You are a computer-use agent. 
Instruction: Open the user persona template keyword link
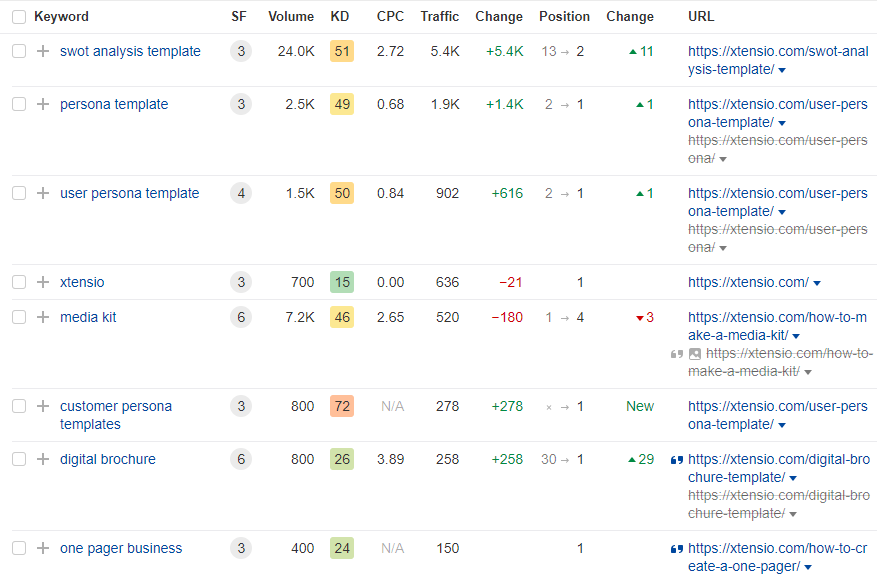[x=130, y=194]
